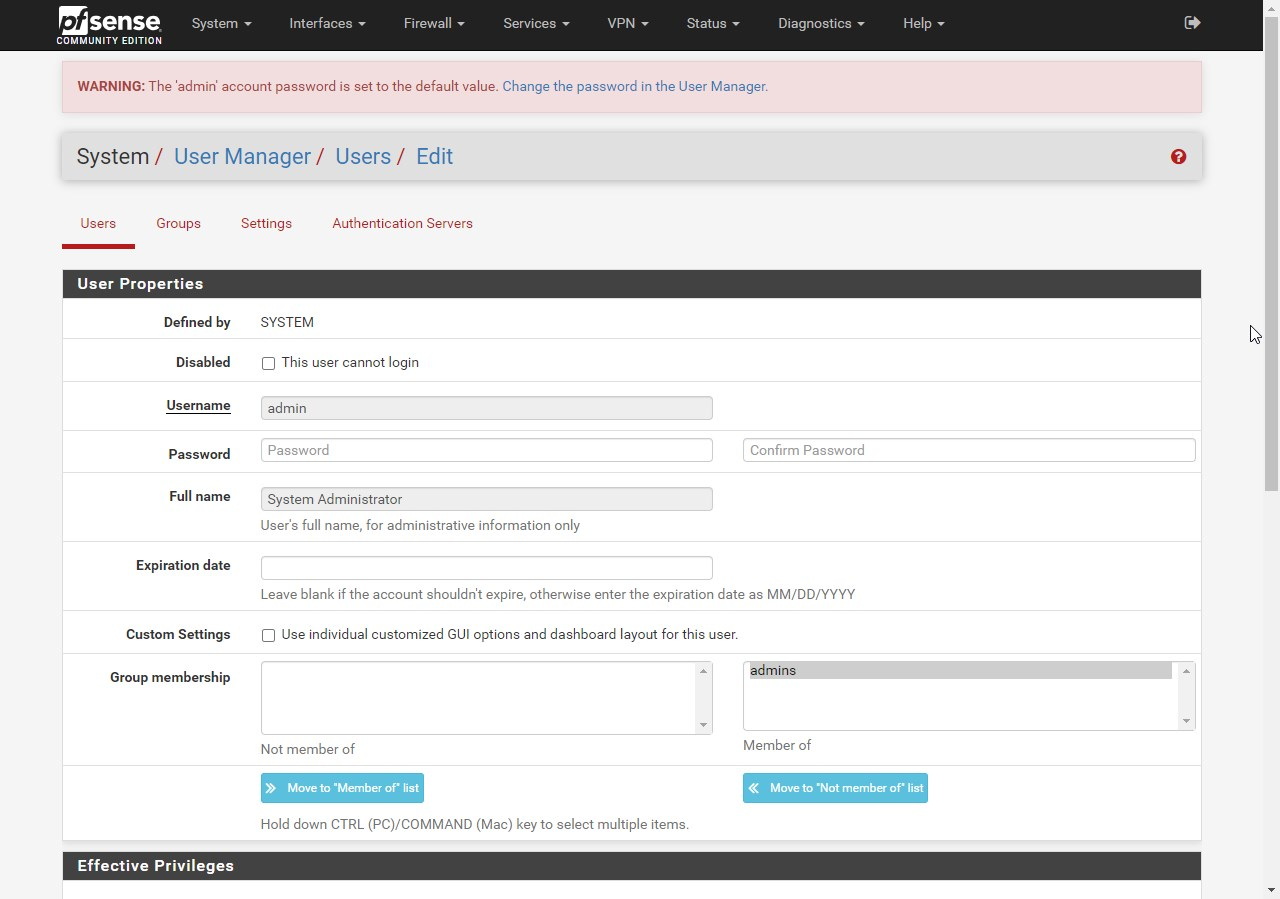Click the logout icon in navbar
This screenshot has width=1280, height=899.
click(x=1192, y=23)
